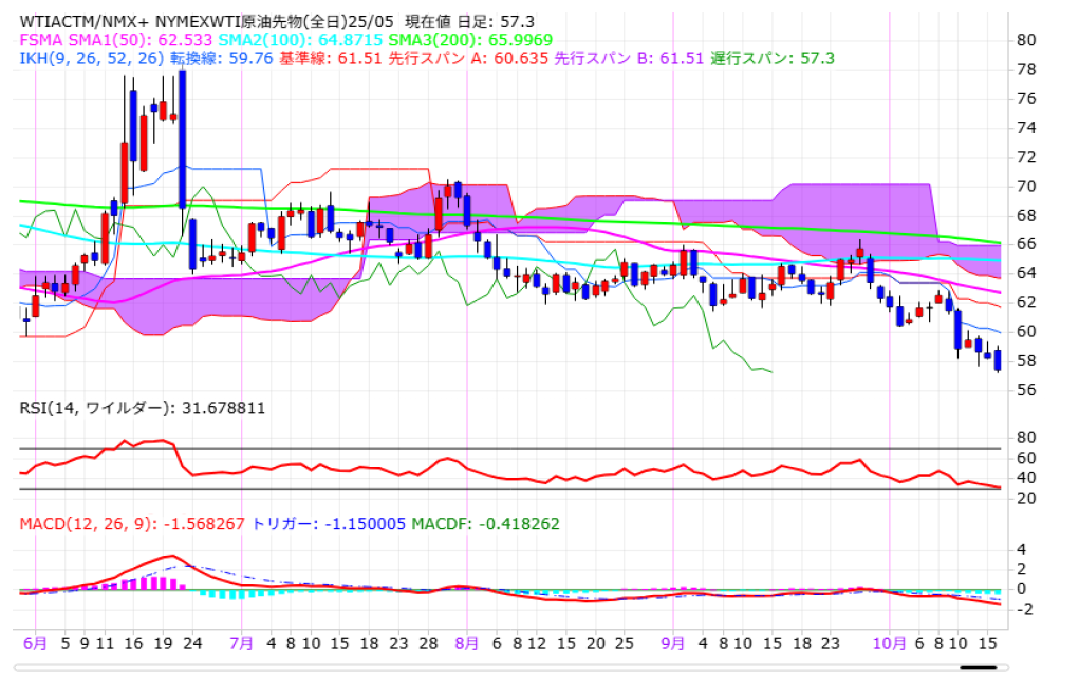Click the 10月 date axis marker
1076x699 pixels.
coord(891,643)
